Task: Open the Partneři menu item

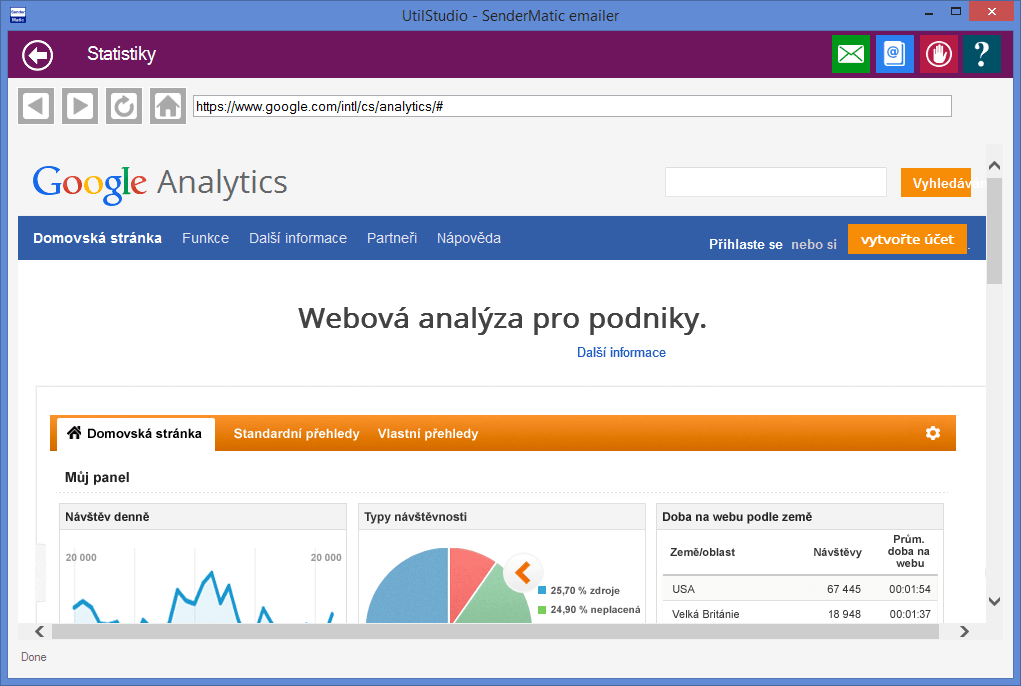Action: tap(392, 238)
